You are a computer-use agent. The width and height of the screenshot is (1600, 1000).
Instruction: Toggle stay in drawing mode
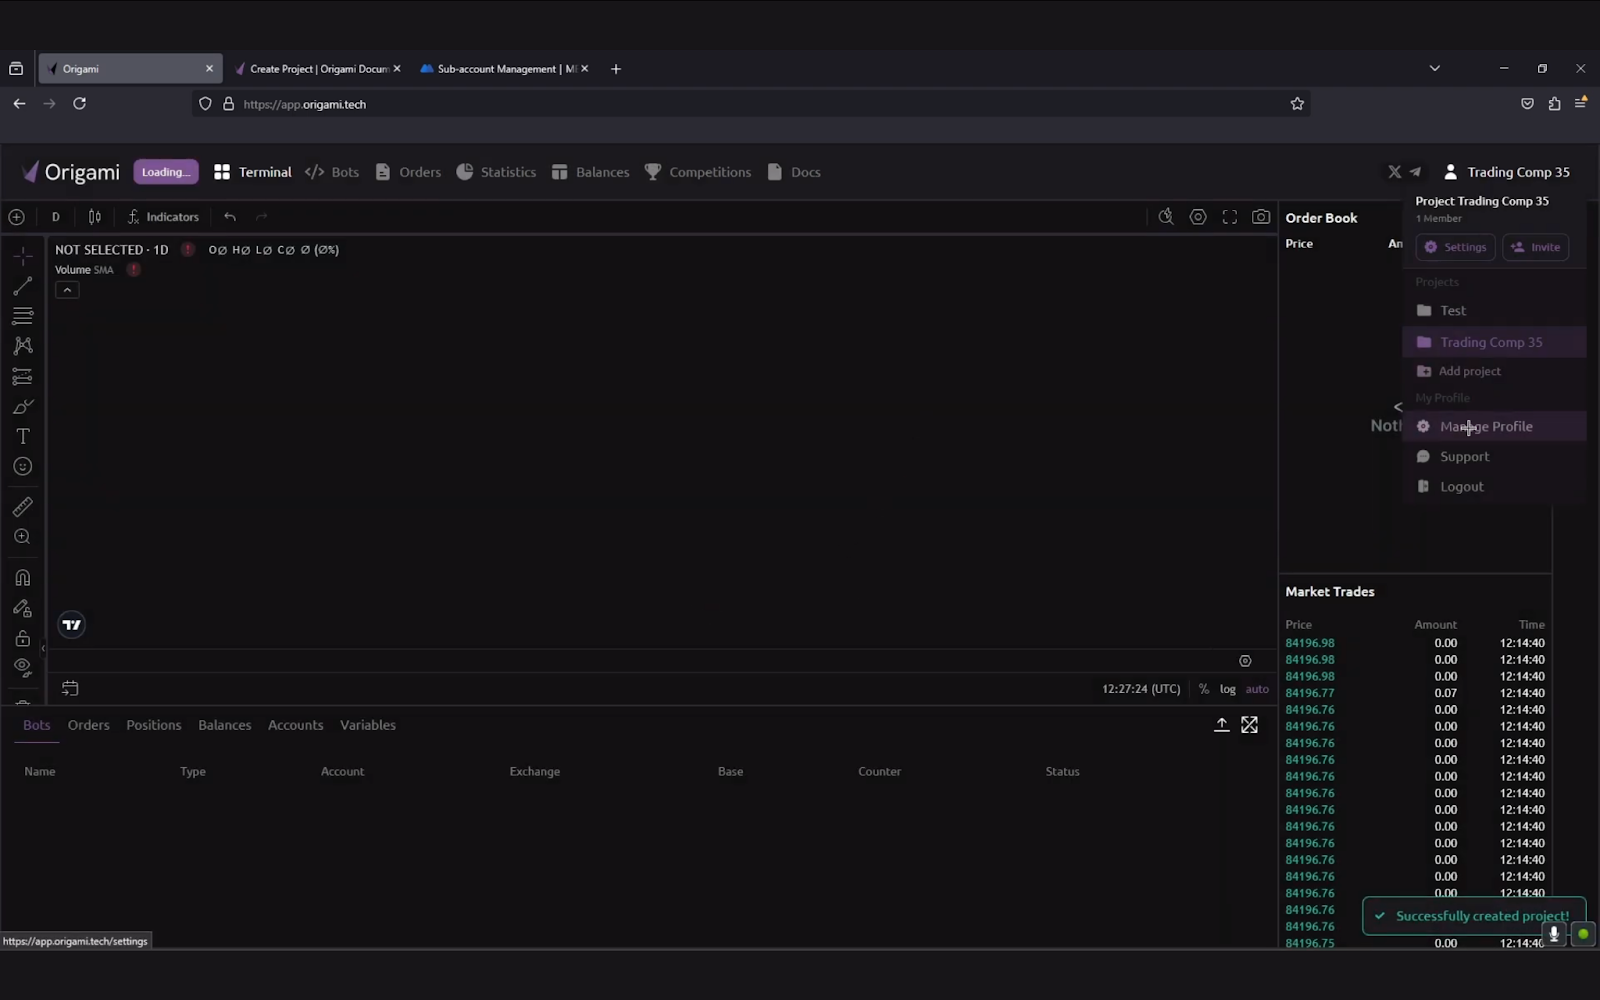22,608
